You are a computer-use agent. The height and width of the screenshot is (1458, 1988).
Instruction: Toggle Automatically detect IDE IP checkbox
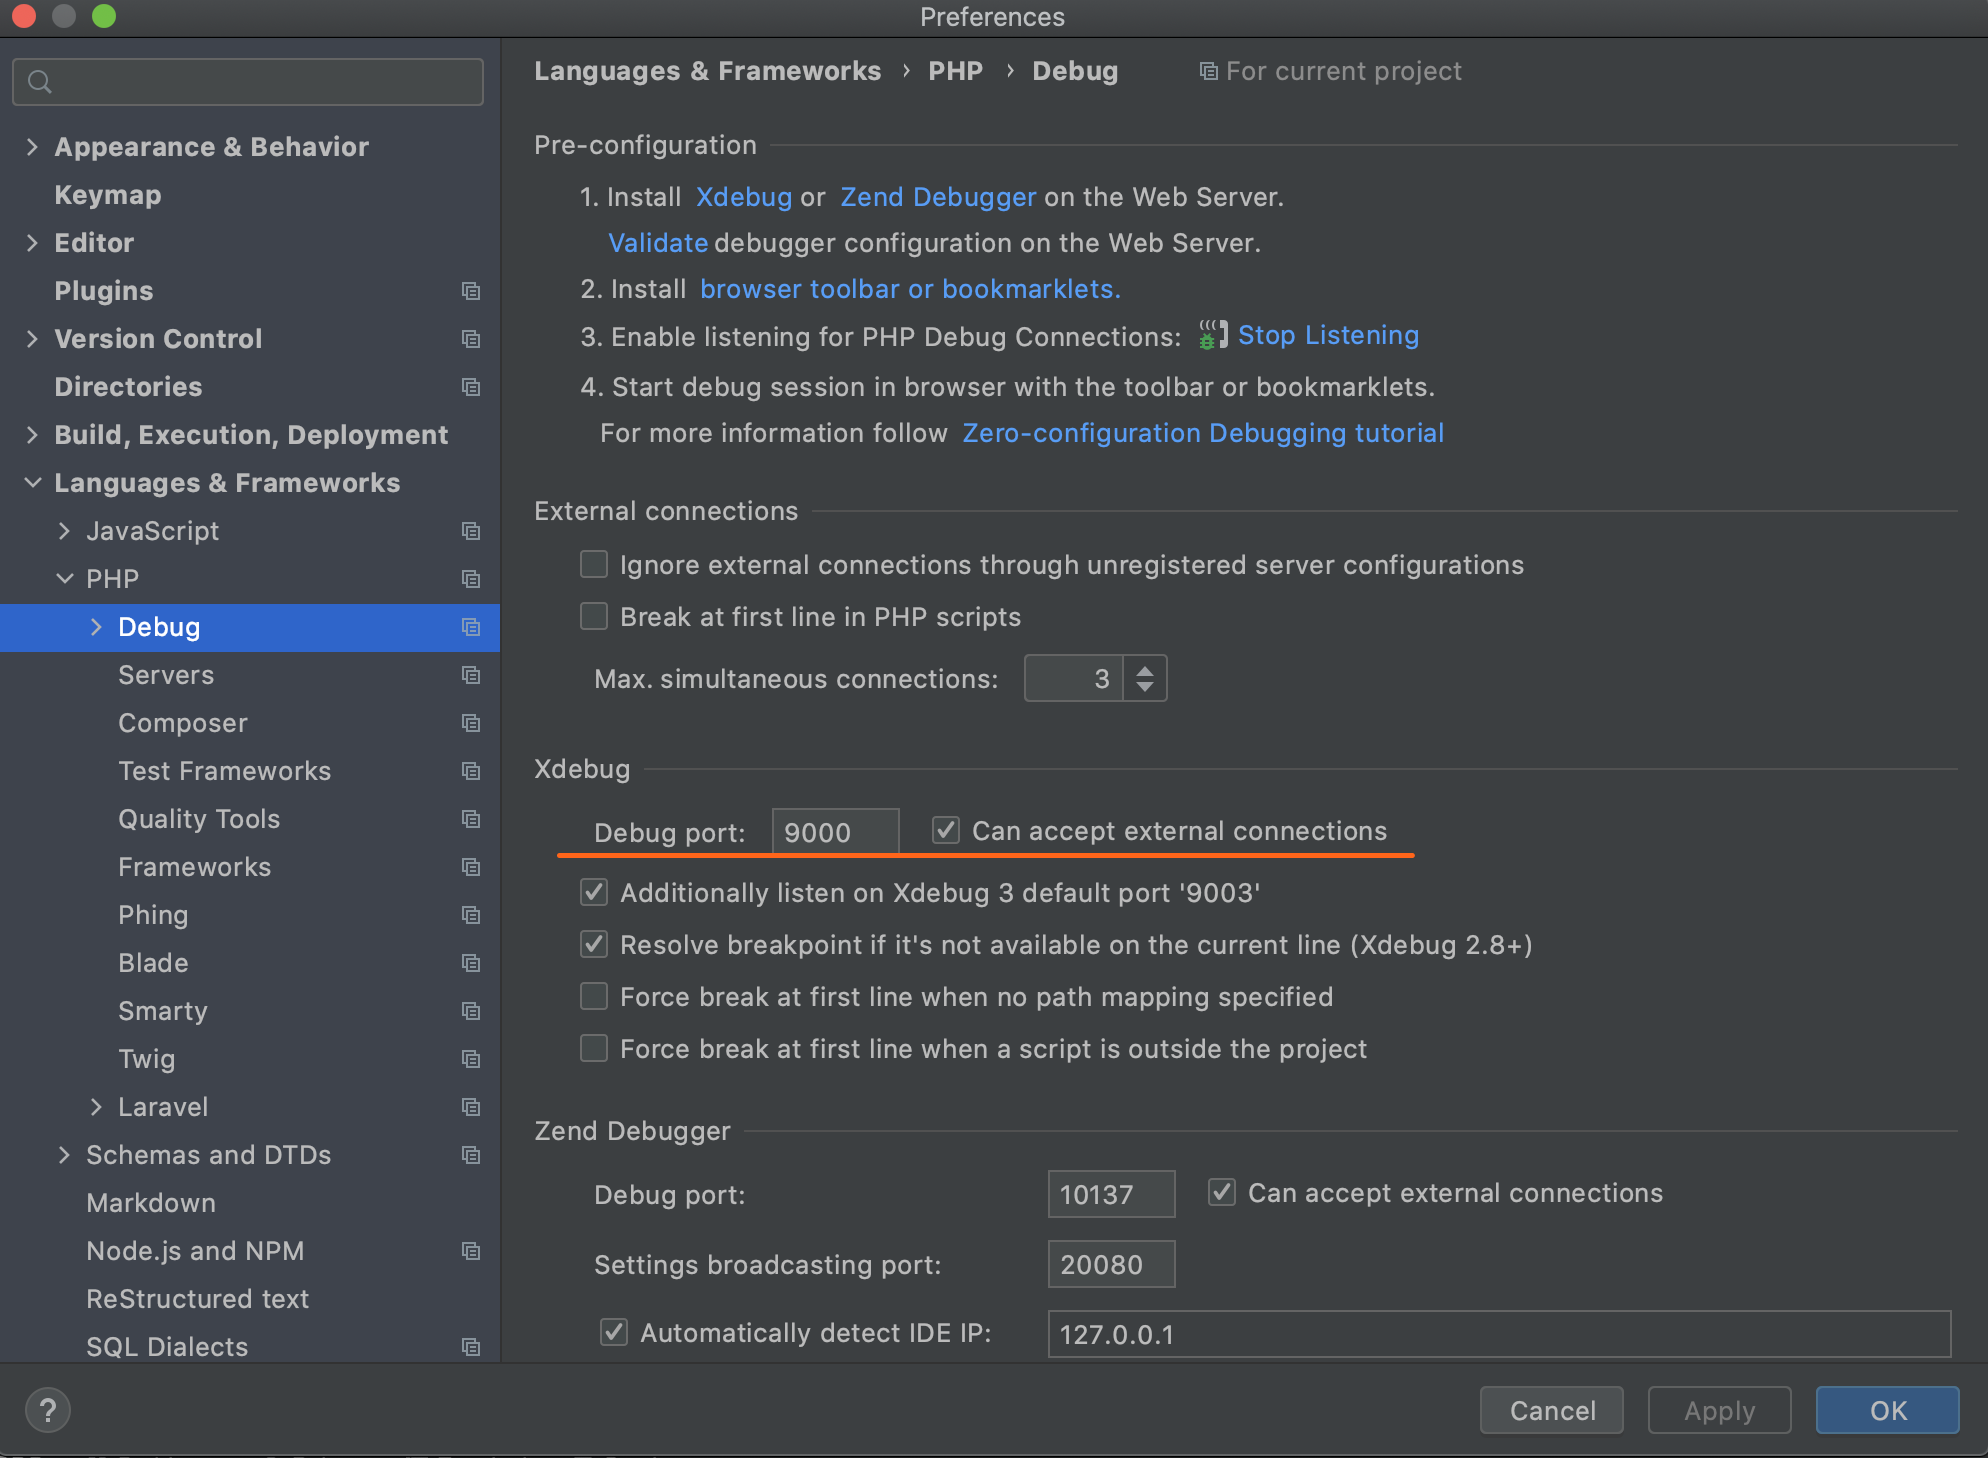point(614,1332)
